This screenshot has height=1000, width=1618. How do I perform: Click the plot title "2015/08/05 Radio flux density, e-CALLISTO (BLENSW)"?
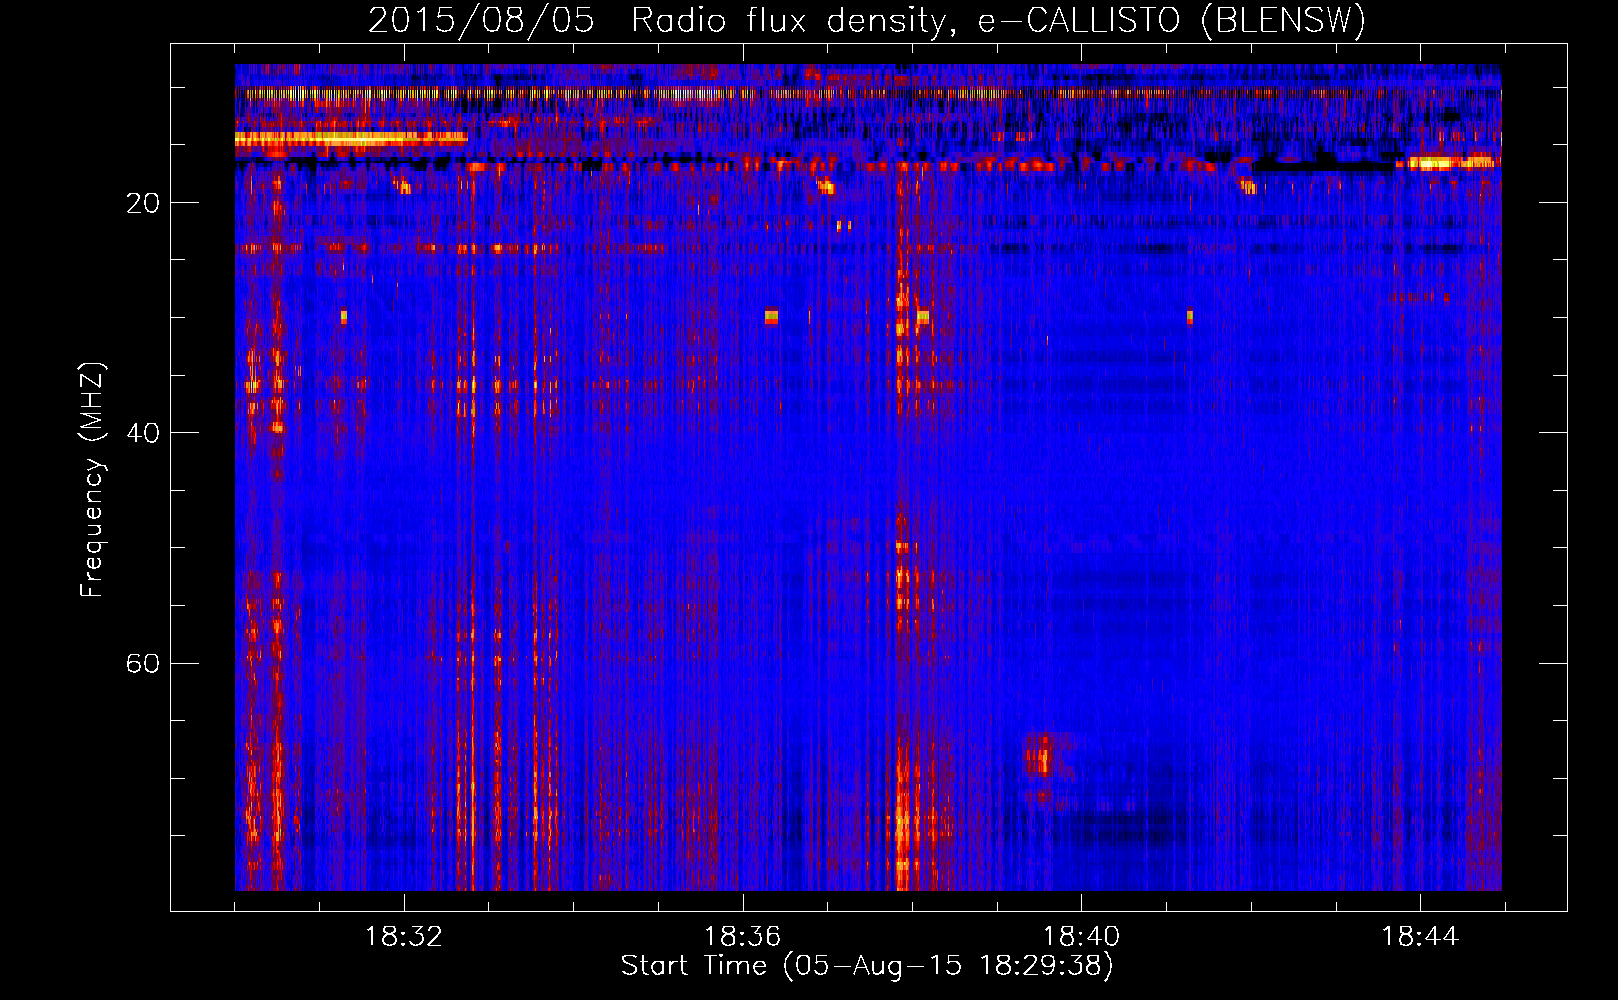pos(867,20)
